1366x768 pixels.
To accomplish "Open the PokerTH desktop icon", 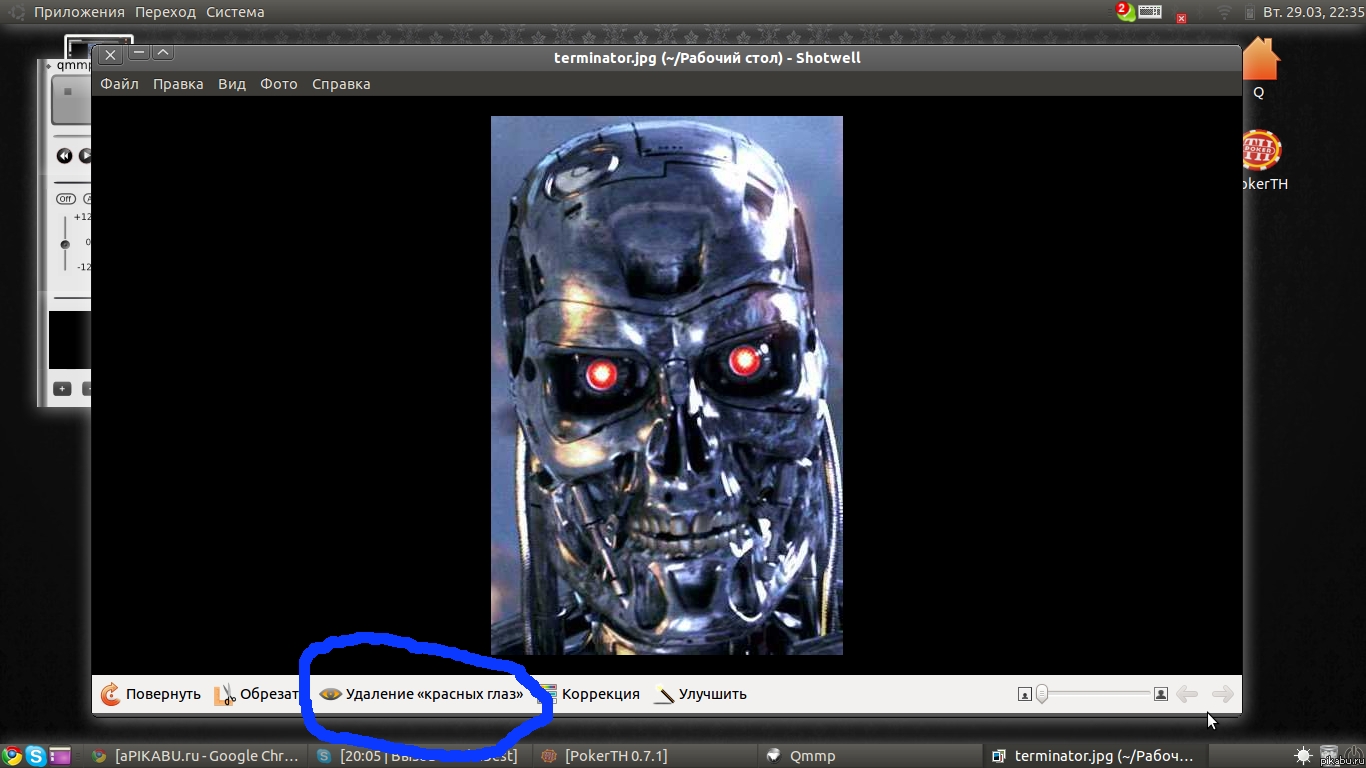I will 1261,151.
